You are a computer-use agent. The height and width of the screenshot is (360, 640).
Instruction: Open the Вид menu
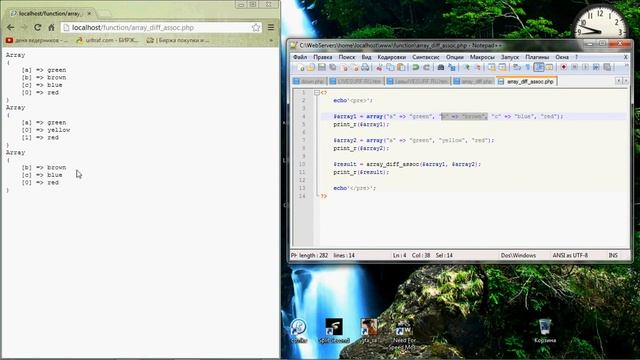pyautogui.click(x=367, y=57)
